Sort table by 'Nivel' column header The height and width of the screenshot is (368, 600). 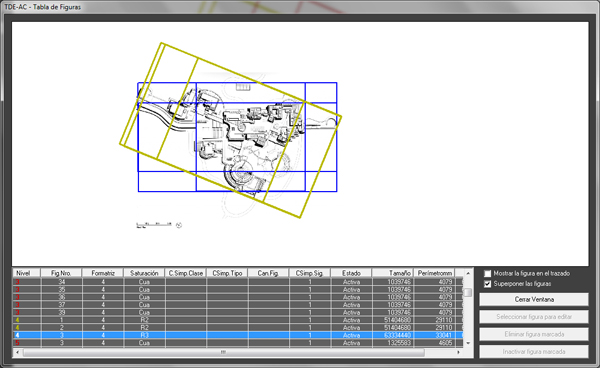26,273
